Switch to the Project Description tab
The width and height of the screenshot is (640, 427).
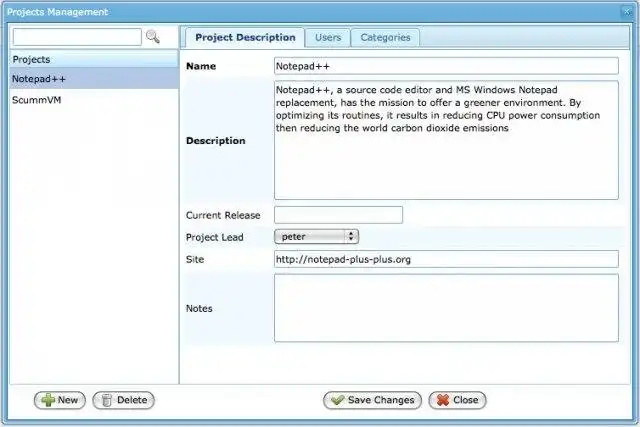(x=245, y=38)
